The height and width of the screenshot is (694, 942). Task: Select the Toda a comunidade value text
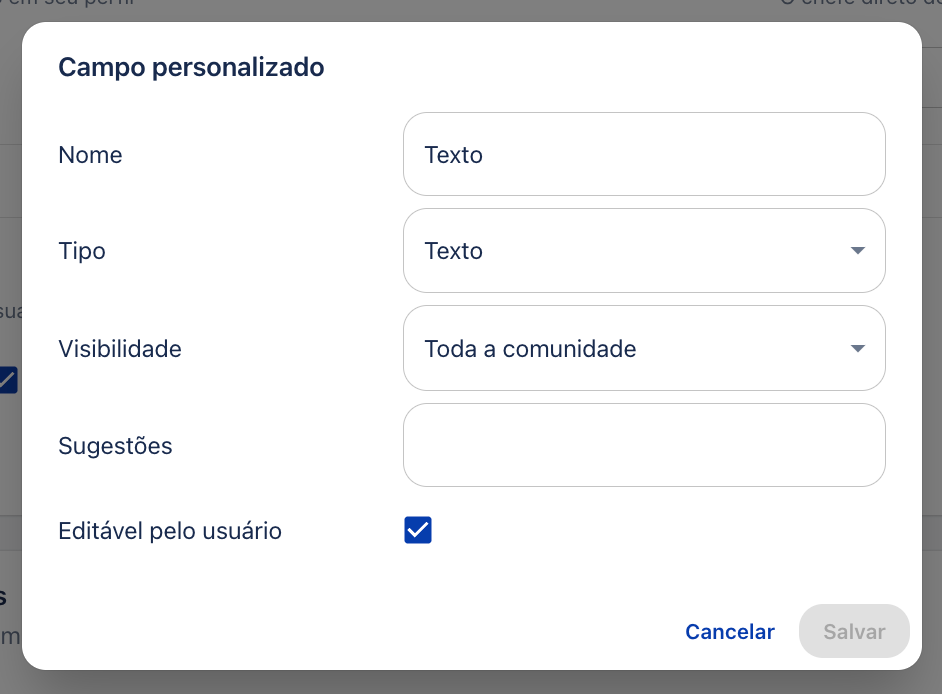(x=530, y=349)
